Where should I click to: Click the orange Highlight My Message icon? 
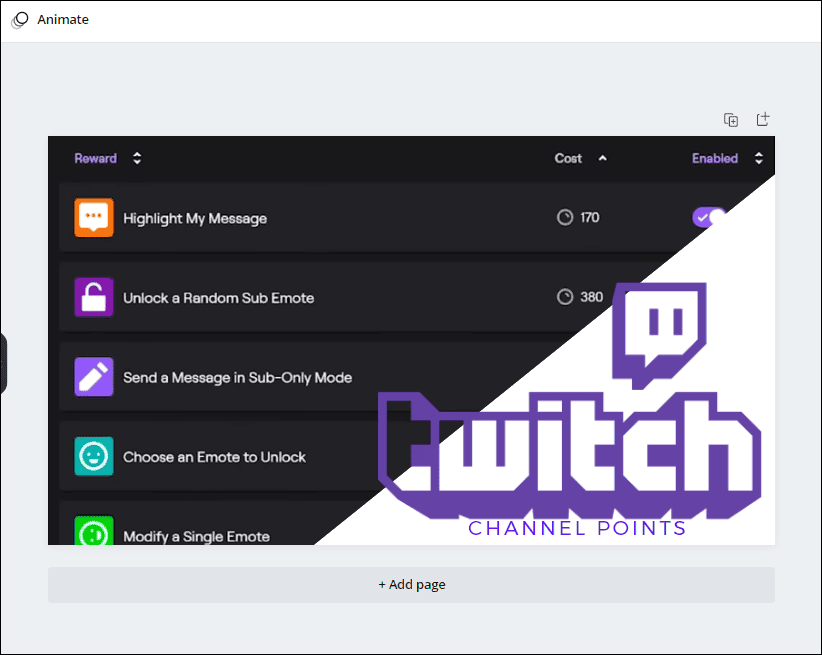coord(94,218)
